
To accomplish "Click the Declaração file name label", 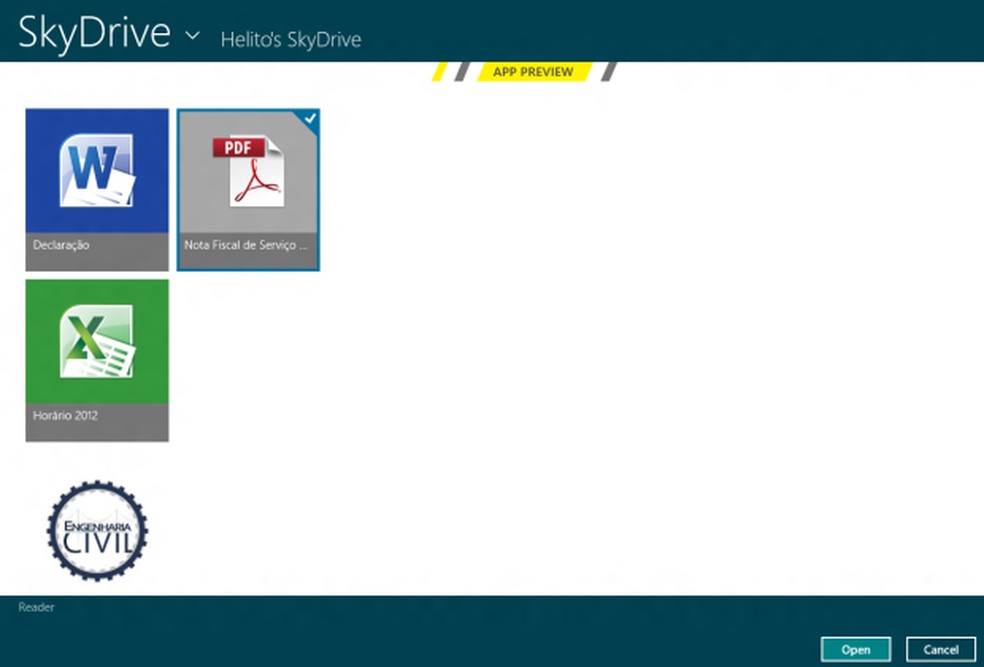I will [61, 245].
